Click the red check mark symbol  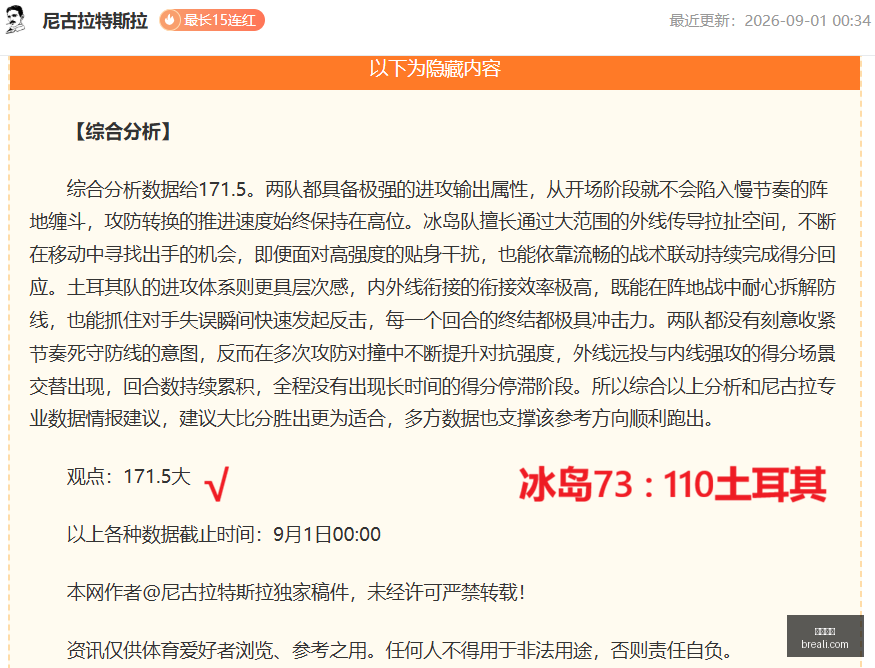tap(217, 484)
